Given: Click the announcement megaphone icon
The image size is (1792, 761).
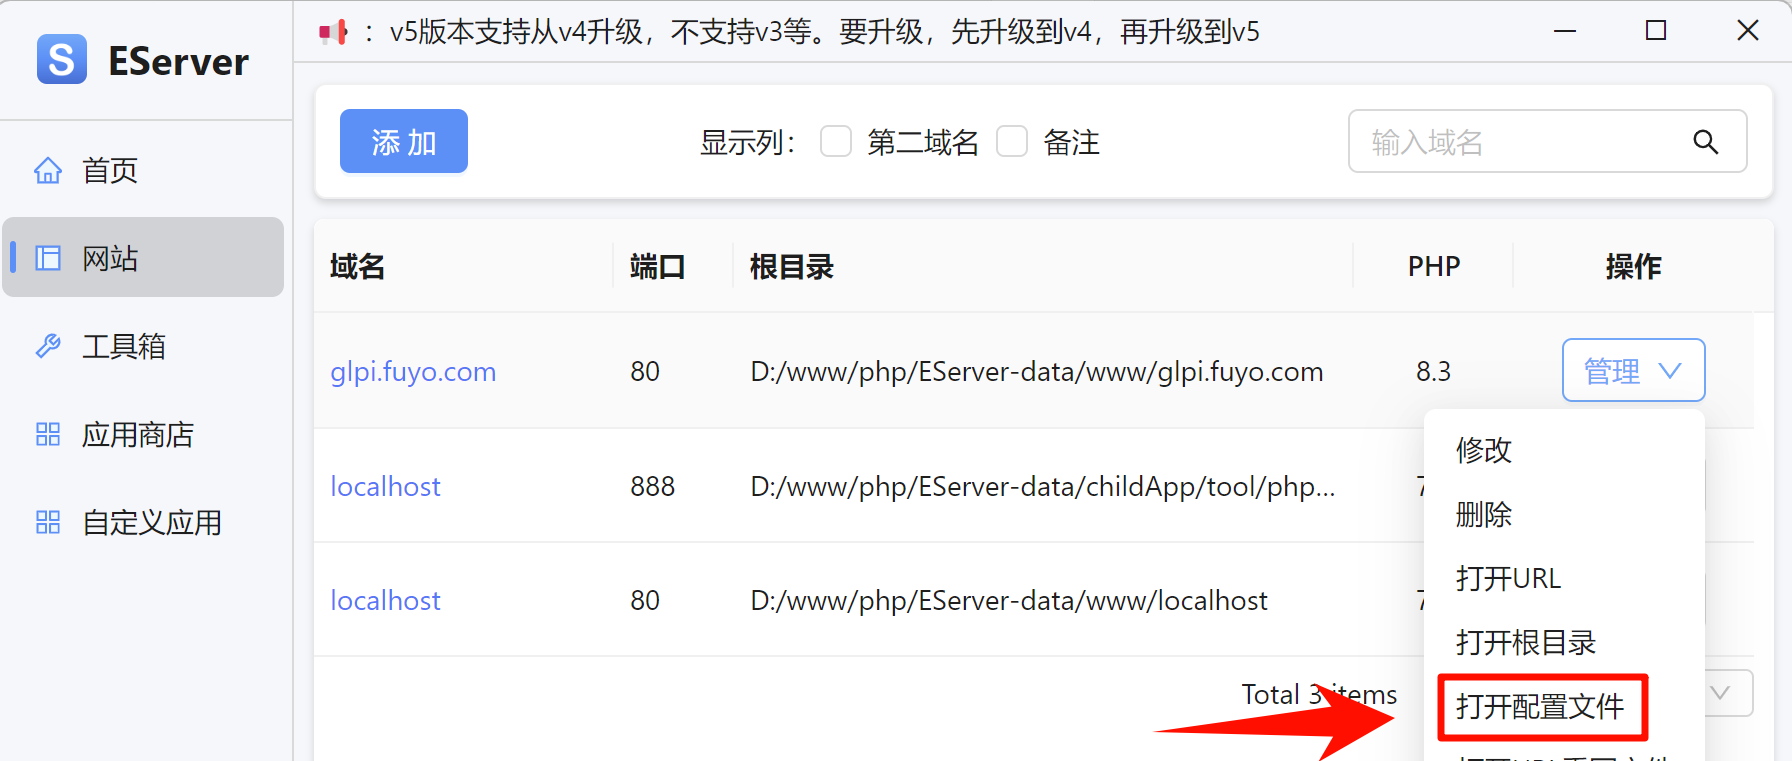Looking at the screenshot, I should (333, 33).
